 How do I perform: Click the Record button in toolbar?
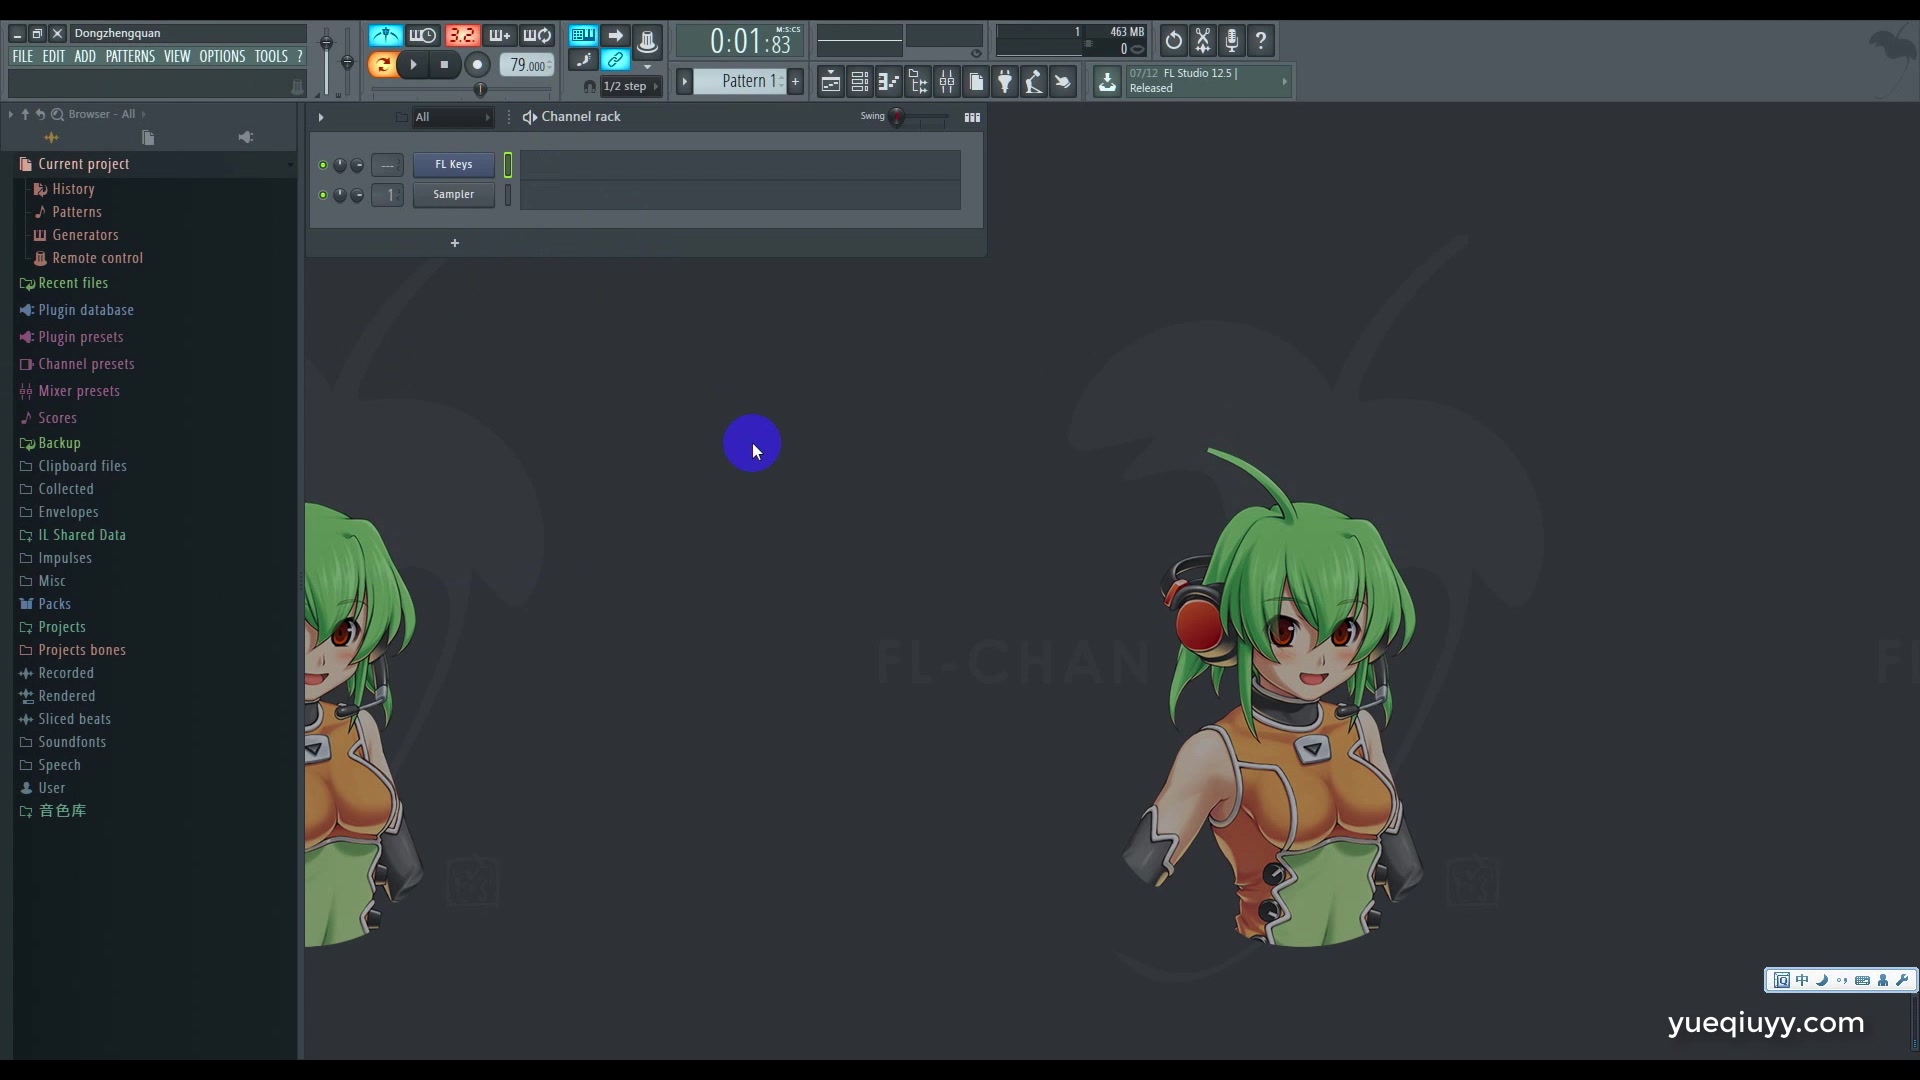(x=476, y=65)
